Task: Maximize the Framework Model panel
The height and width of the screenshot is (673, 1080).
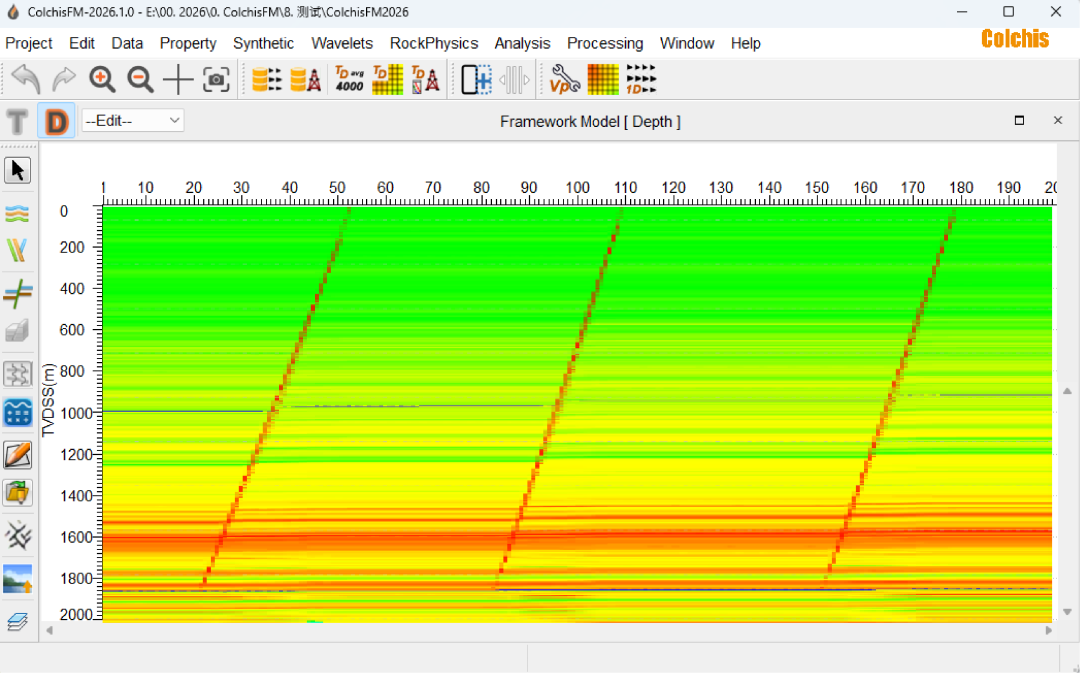Action: coord(1019,121)
